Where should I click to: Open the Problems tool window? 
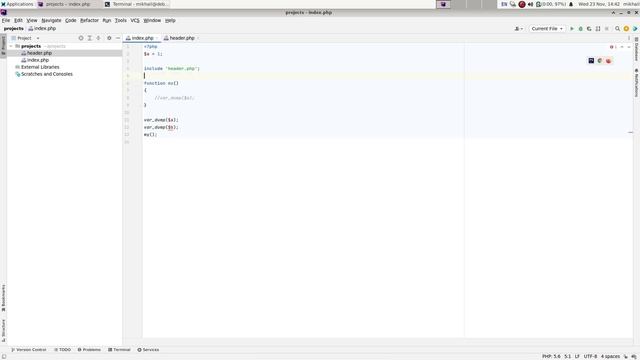point(89,350)
